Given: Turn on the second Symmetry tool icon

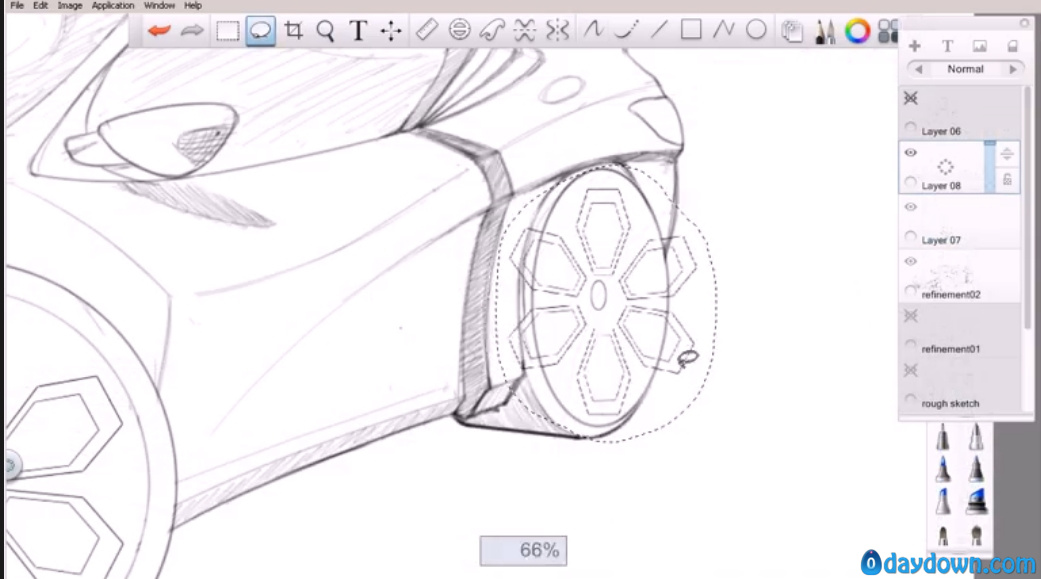Looking at the screenshot, I should (558, 30).
